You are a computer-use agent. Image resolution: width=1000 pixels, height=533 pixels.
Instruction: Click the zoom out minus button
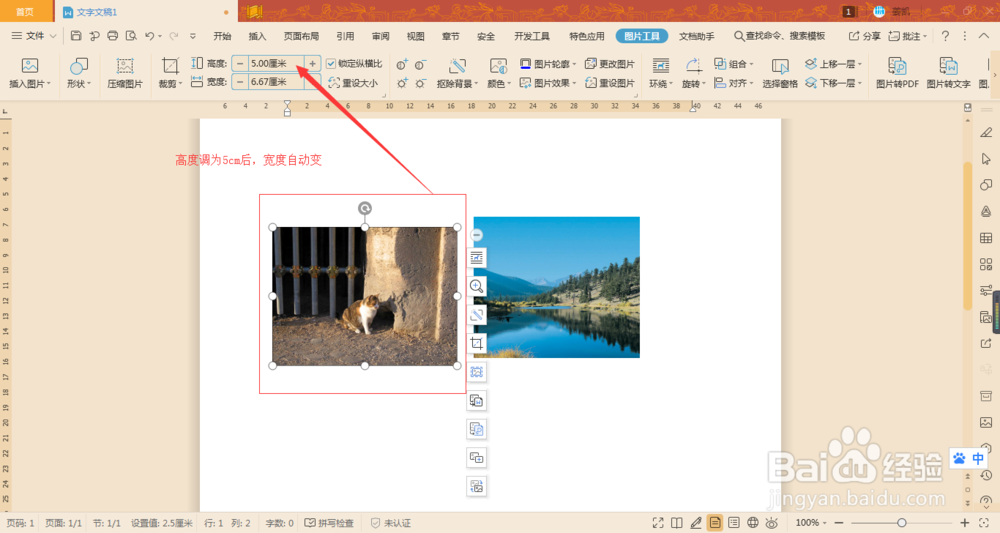pos(839,523)
